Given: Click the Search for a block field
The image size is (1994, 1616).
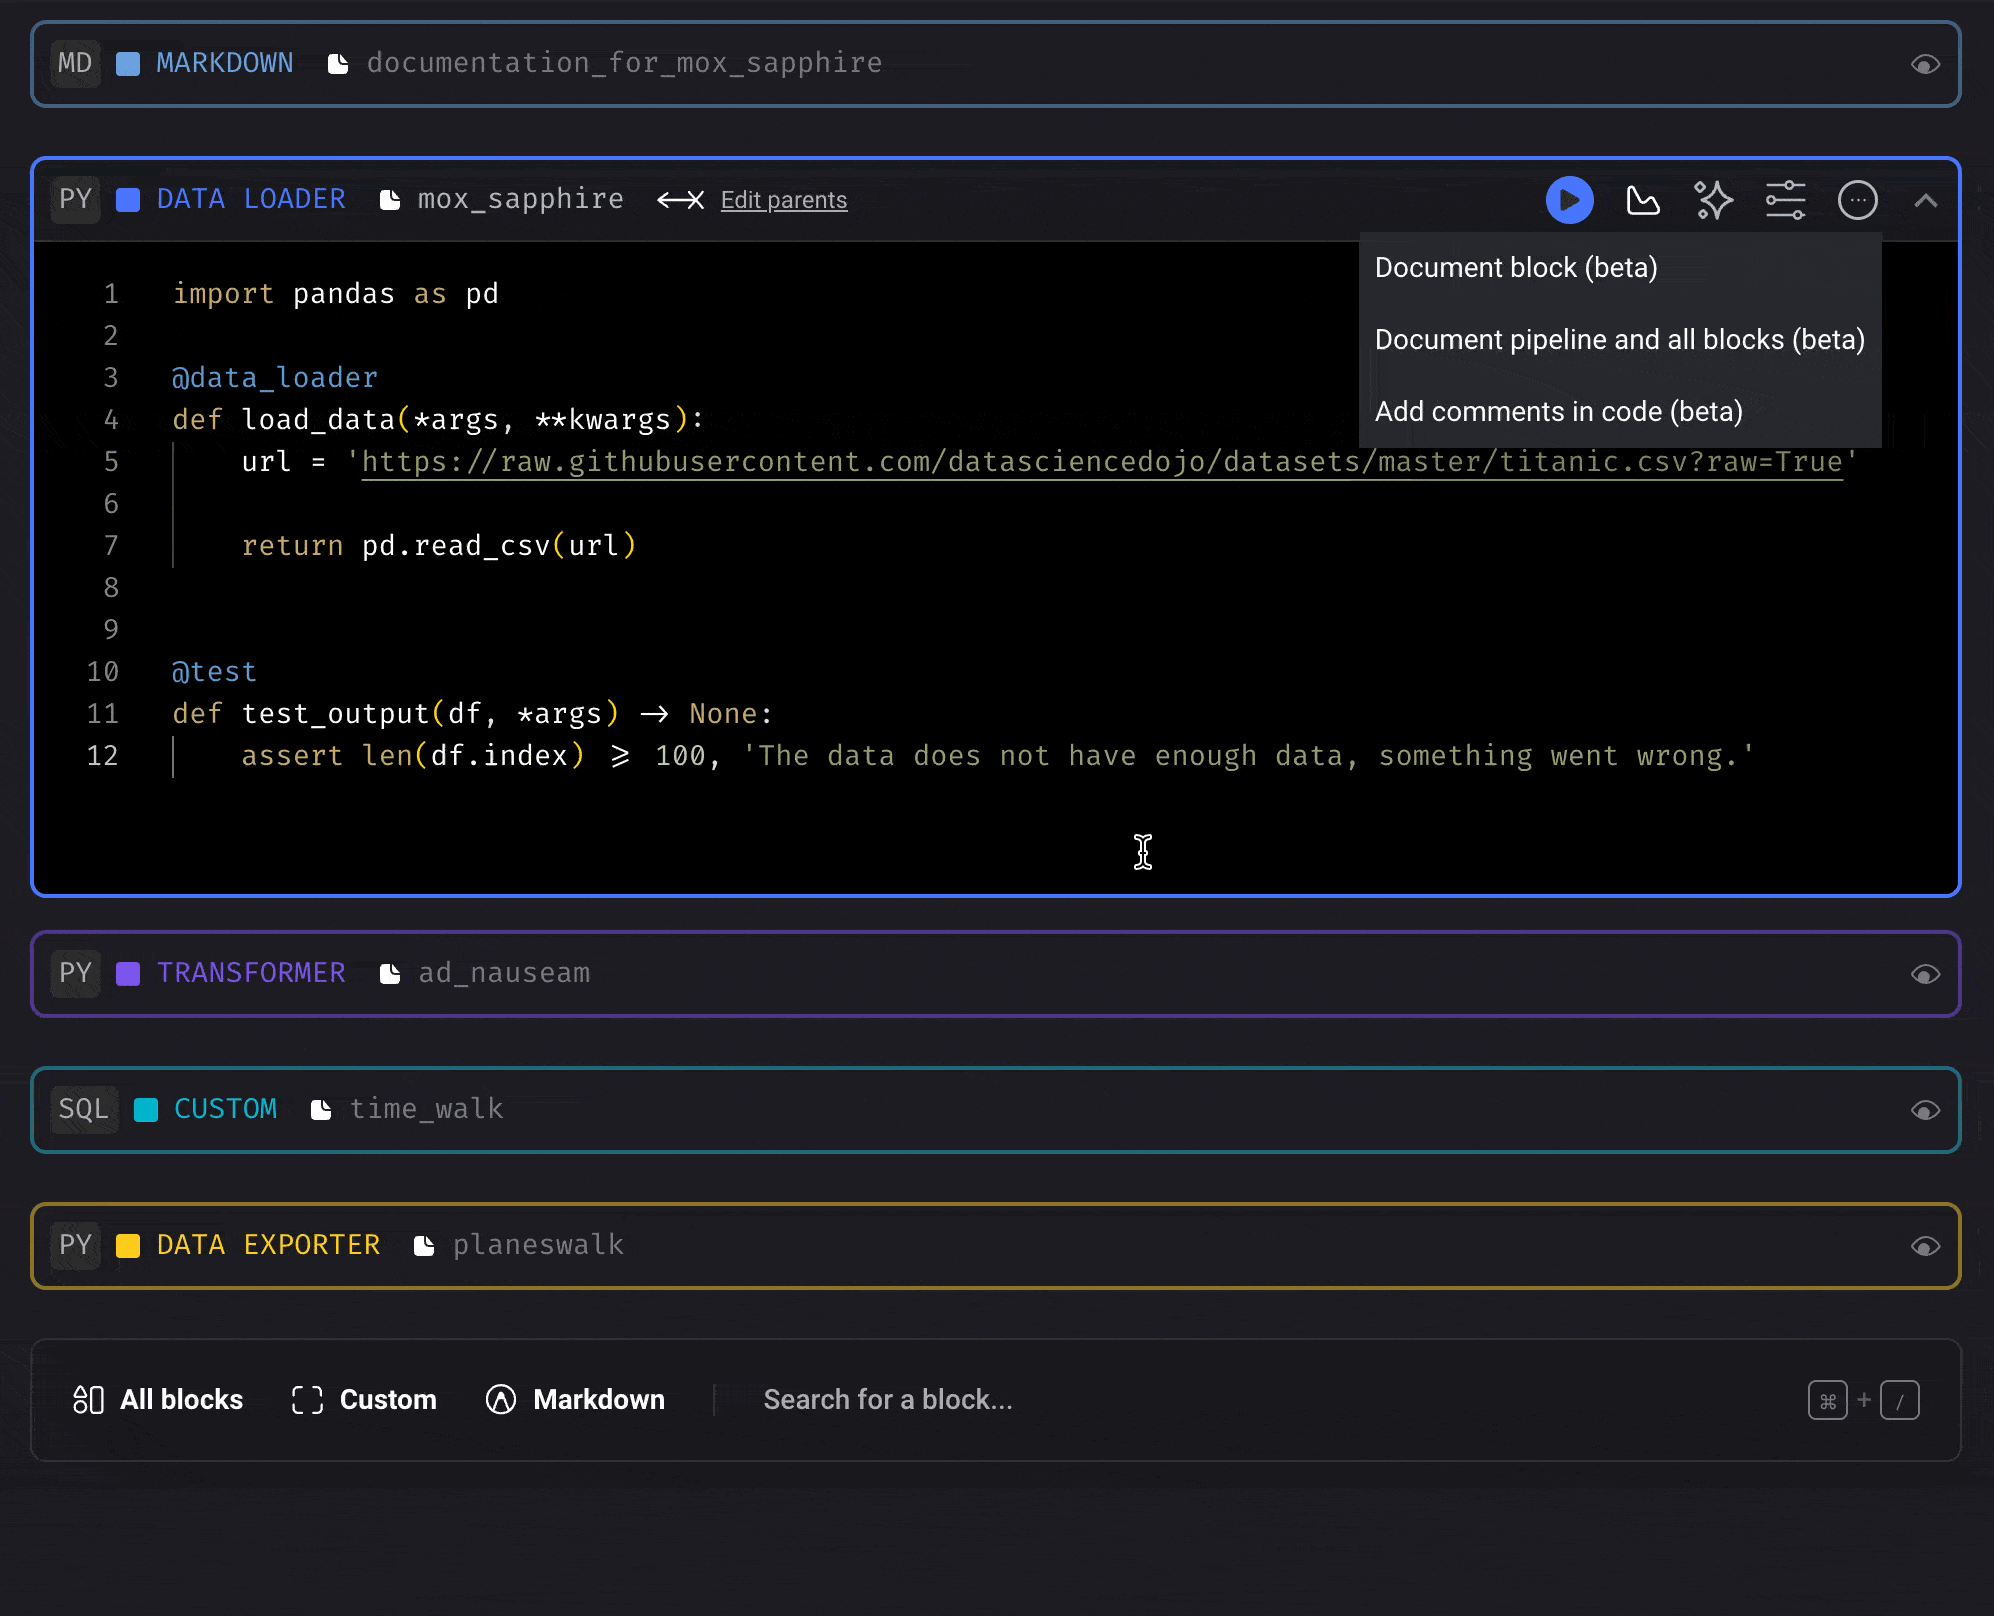Looking at the screenshot, I should pos(888,1400).
